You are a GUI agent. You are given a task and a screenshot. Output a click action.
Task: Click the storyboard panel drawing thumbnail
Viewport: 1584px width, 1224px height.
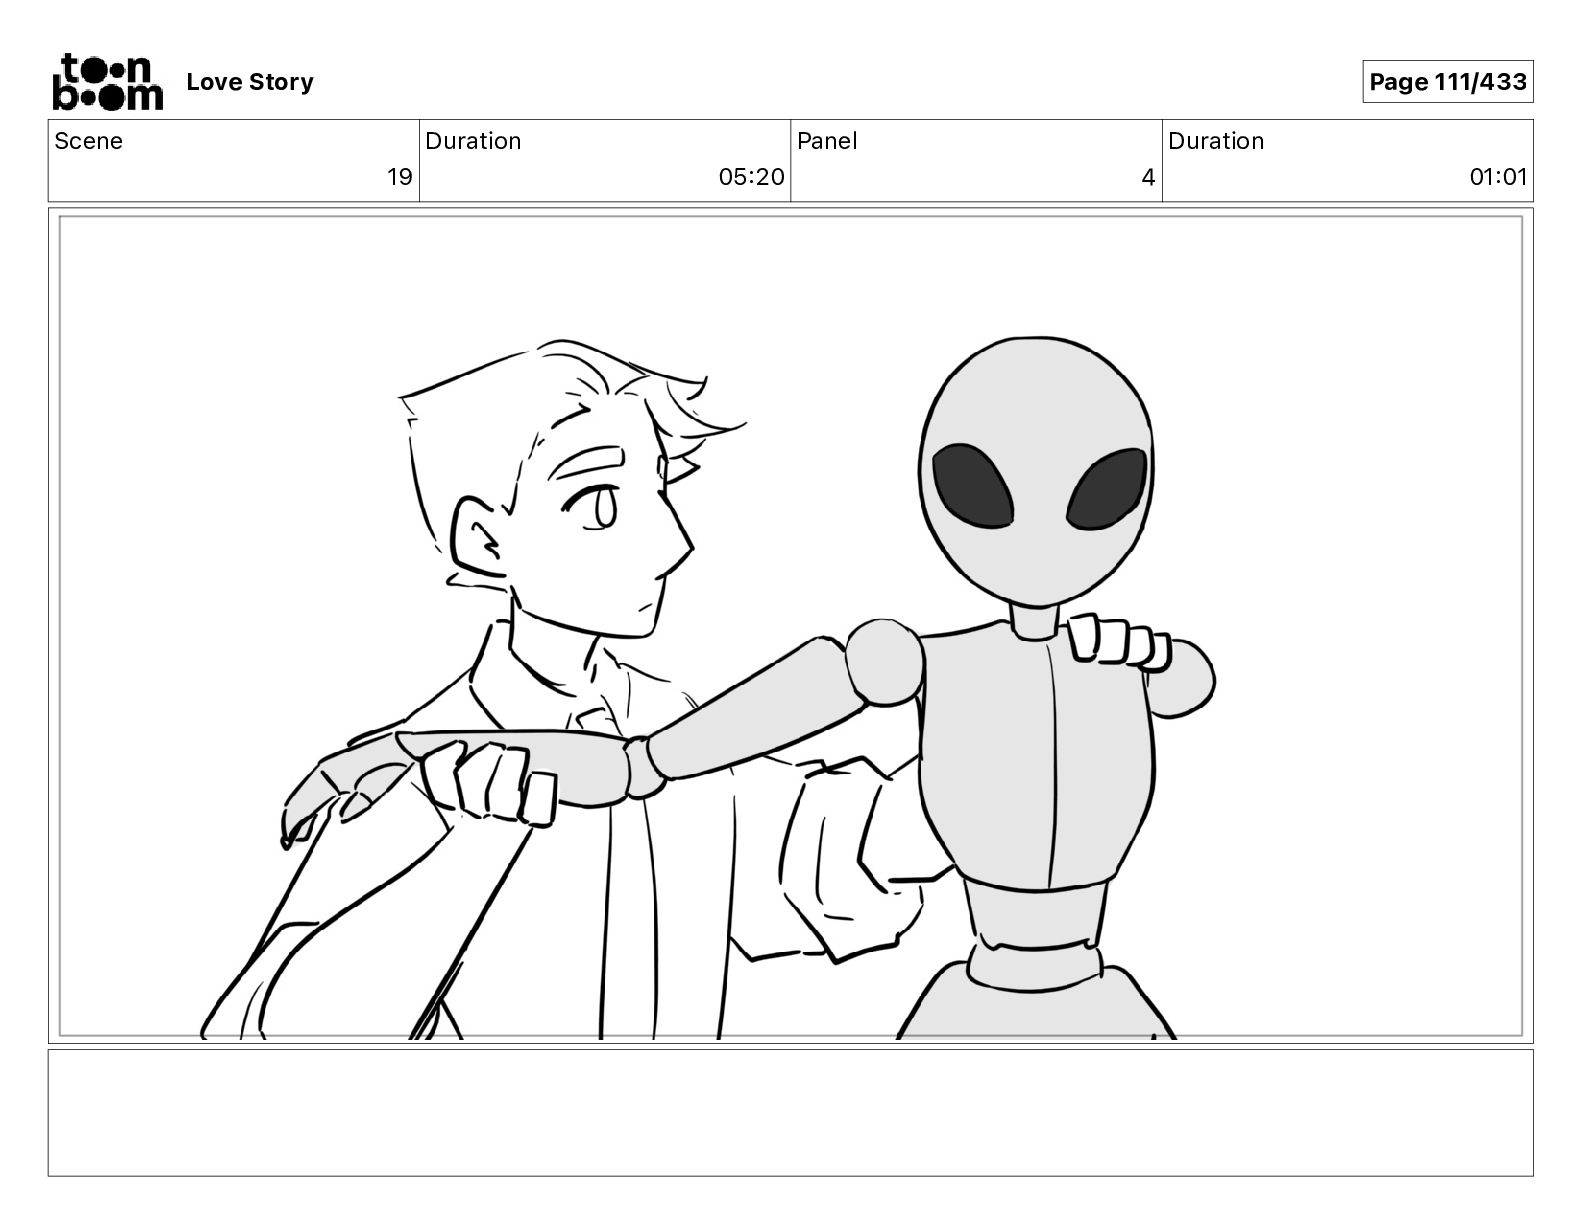coord(791,626)
